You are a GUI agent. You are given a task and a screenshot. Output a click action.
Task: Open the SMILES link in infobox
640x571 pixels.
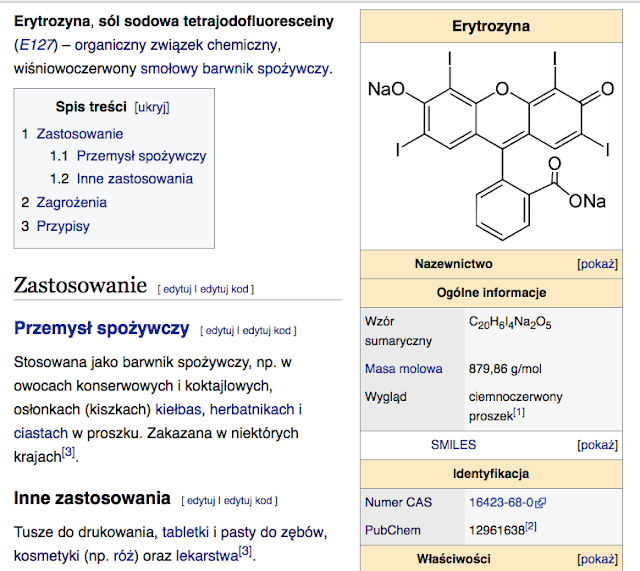pos(453,445)
